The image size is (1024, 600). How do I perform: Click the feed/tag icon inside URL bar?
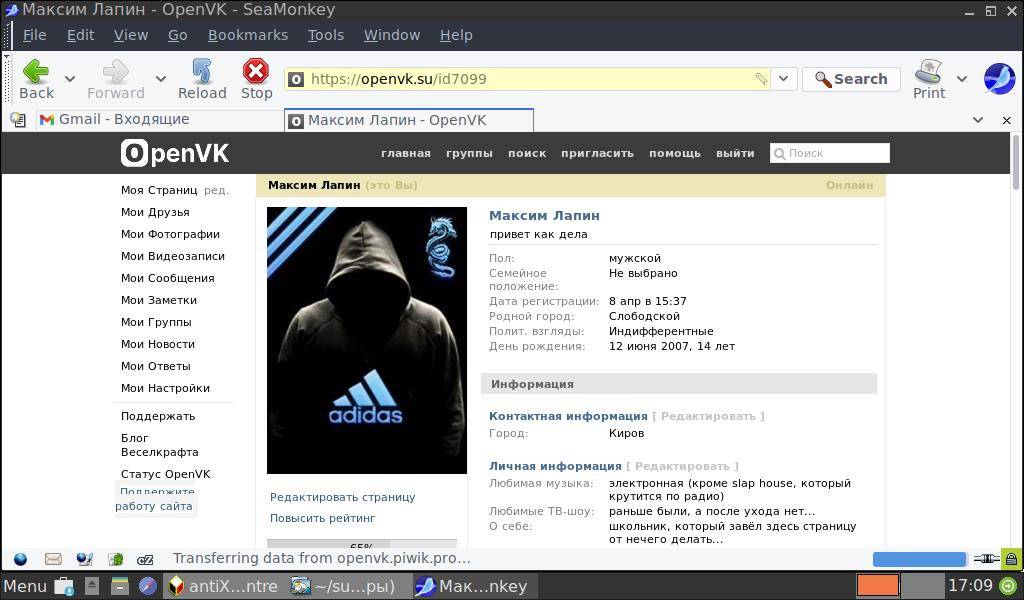click(x=761, y=79)
